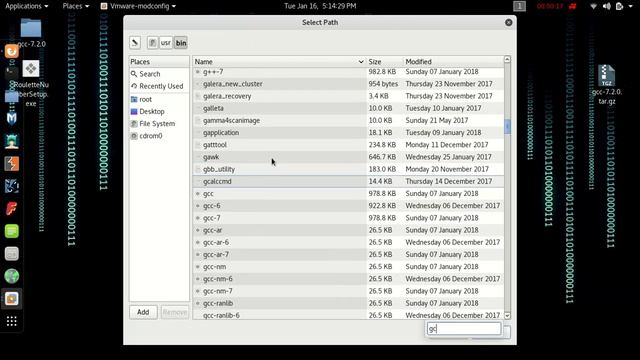Click the type-a-path pencil icon
The height and width of the screenshot is (360, 640).
point(135,42)
